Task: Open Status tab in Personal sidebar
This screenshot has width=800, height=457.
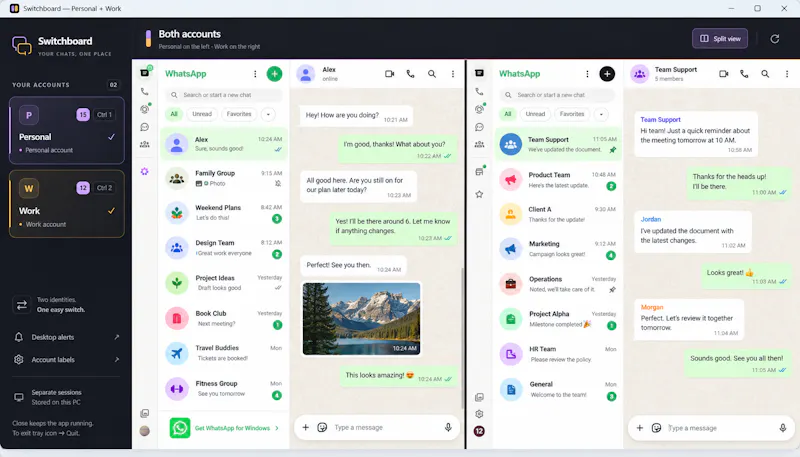Action: click(x=145, y=109)
